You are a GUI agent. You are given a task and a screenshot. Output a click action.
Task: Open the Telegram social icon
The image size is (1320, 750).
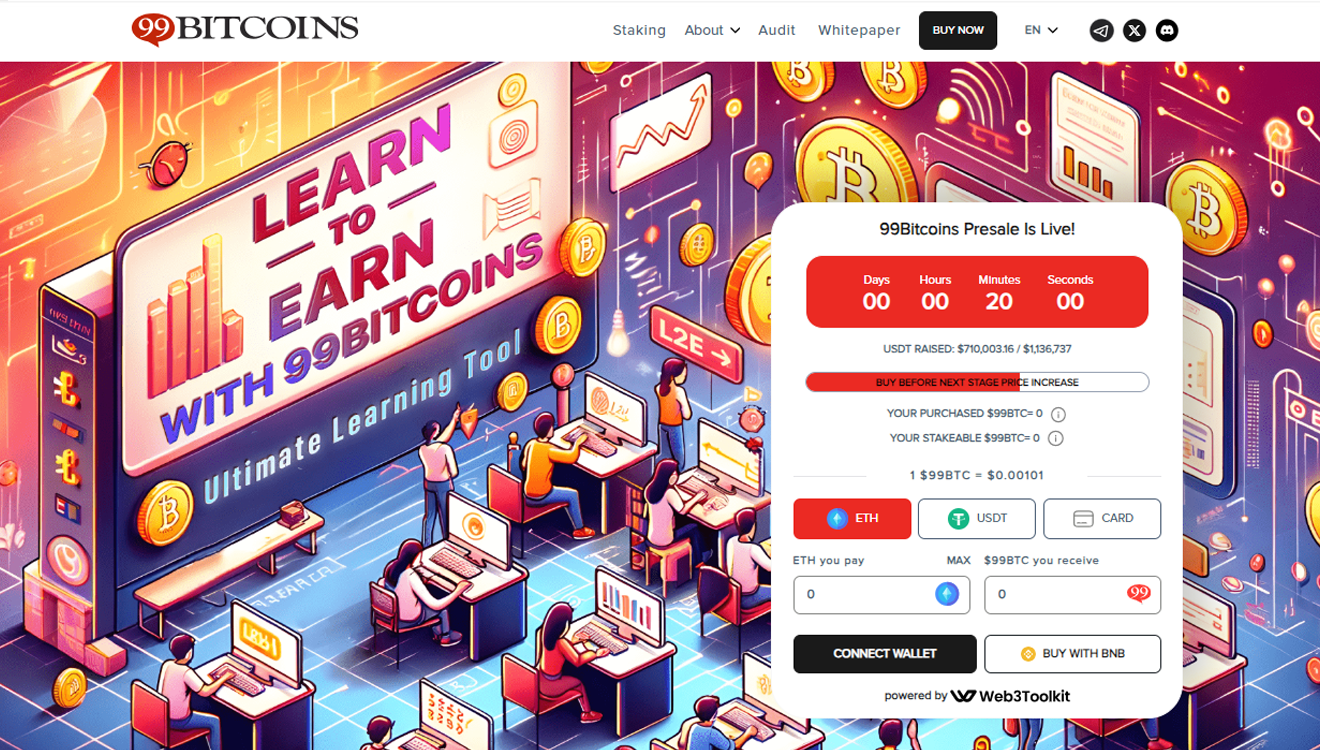click(1101, 31)
